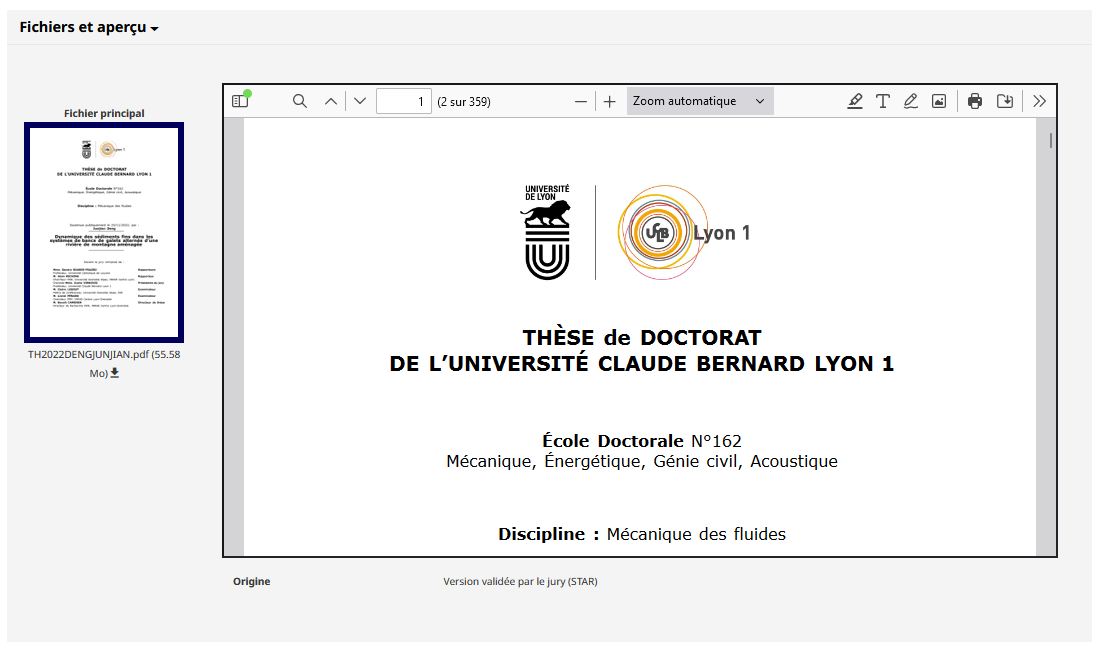Select the highlight annotation tool
Viewport: 1101px width, 646px height.
tap(855, 101)
